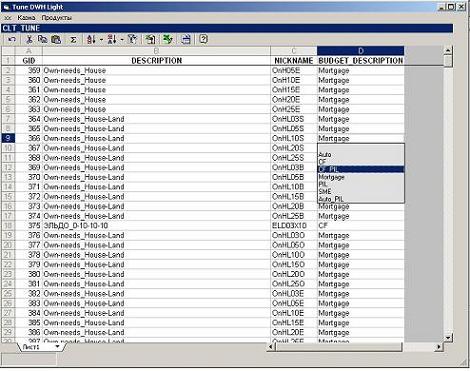470x371 pixels.
Task: Click the Sort ascending icon
Action: point(91,40)
